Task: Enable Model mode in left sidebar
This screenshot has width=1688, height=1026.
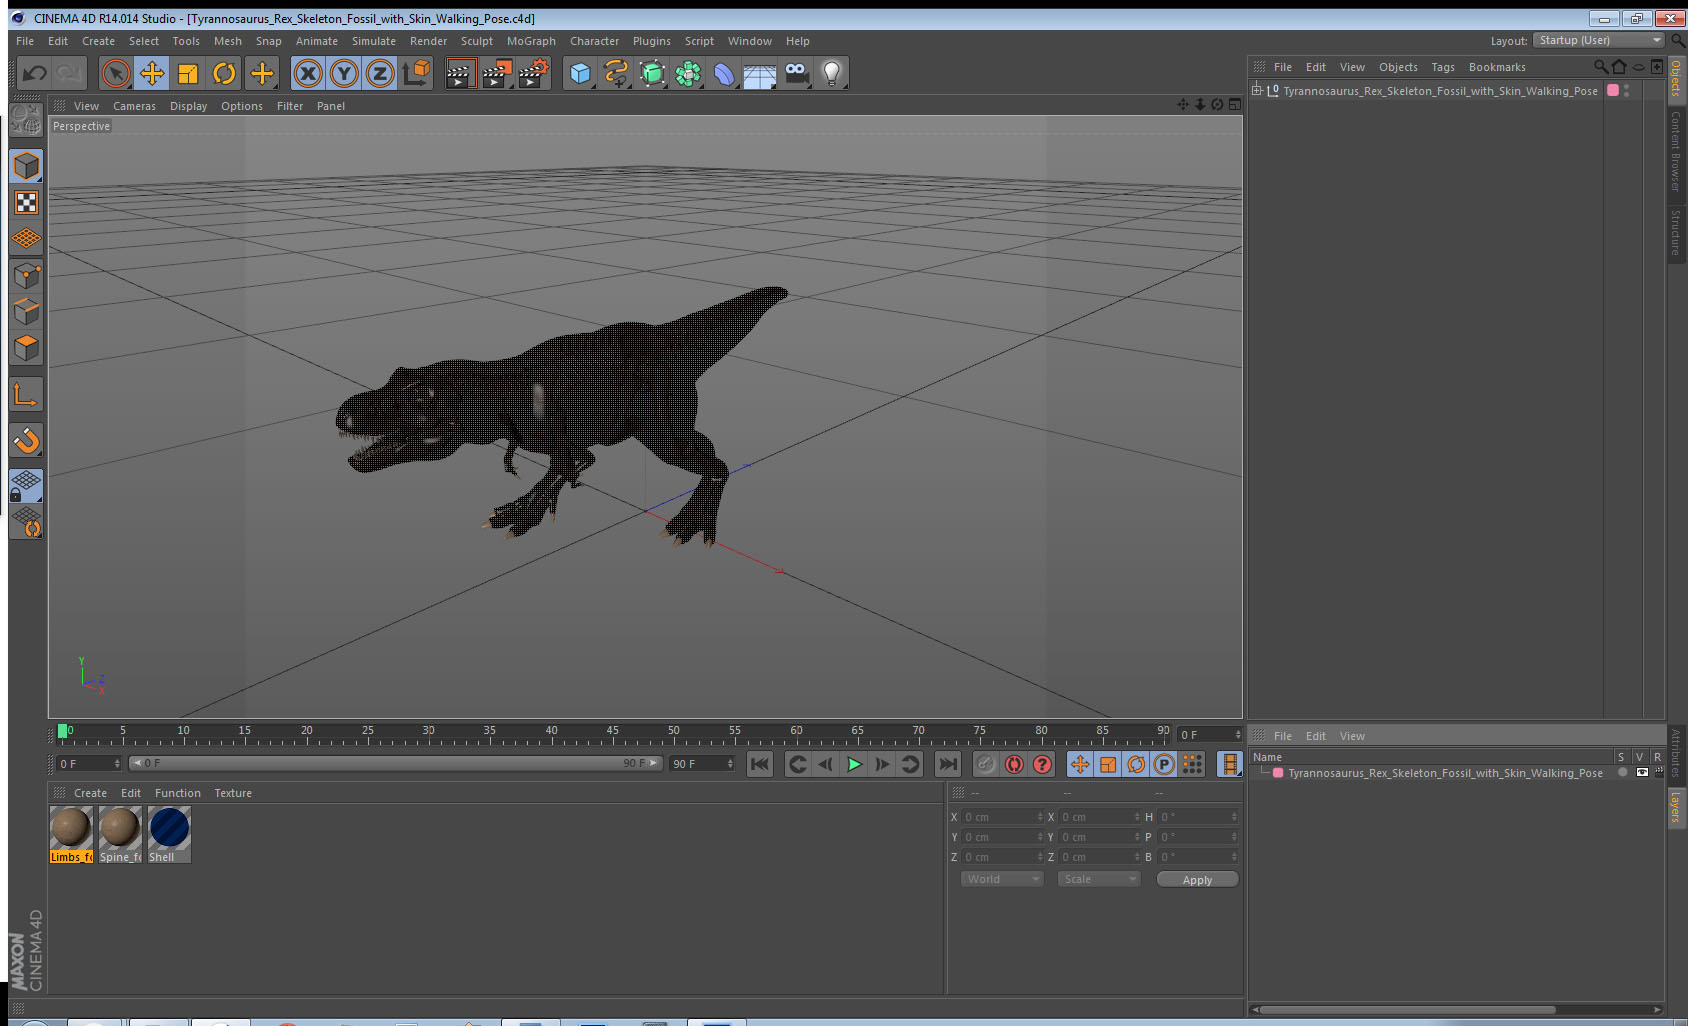Action: pos(27,166)
